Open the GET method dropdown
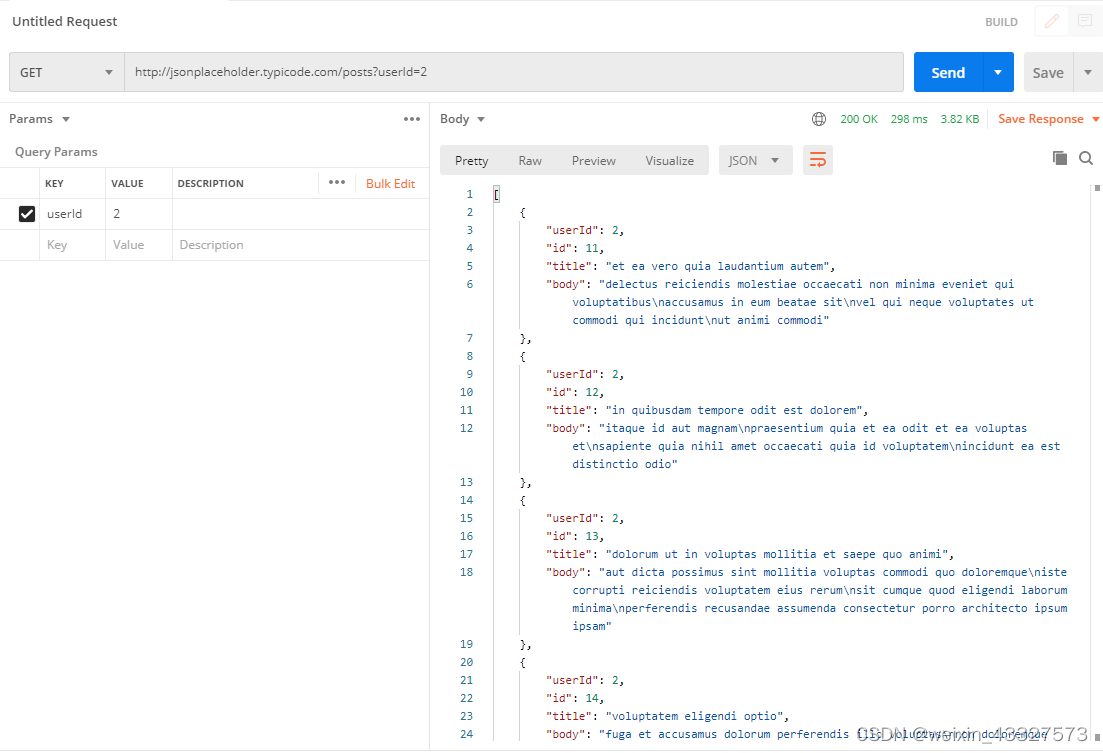Image resolution: width=1103 pixels, height=753 pixels. (67, 72)
